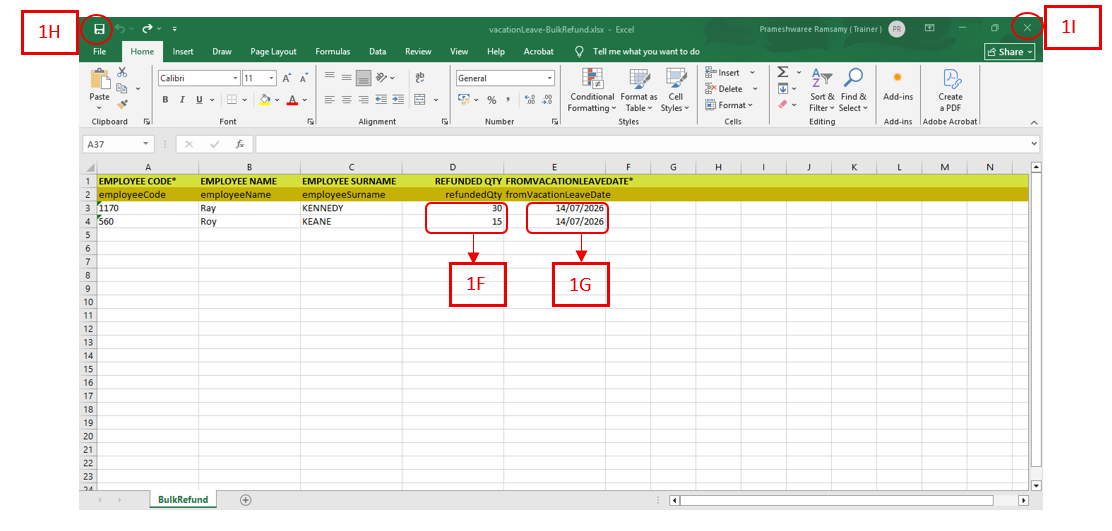Image resolution: width=1112 pixels, height=531 pixels.
Task: Click the Orientation text angle icon
Action: [382, 78]
